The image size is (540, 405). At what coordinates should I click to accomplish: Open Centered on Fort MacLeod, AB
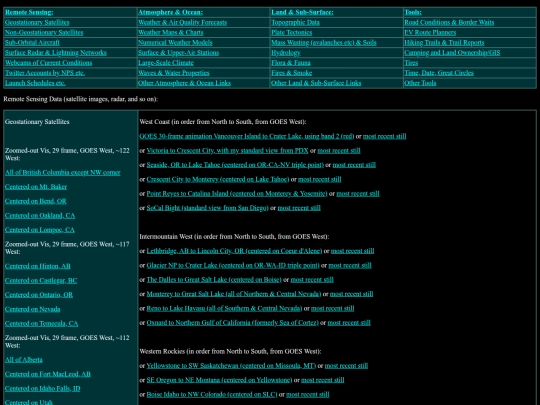(x=48, y=374)
